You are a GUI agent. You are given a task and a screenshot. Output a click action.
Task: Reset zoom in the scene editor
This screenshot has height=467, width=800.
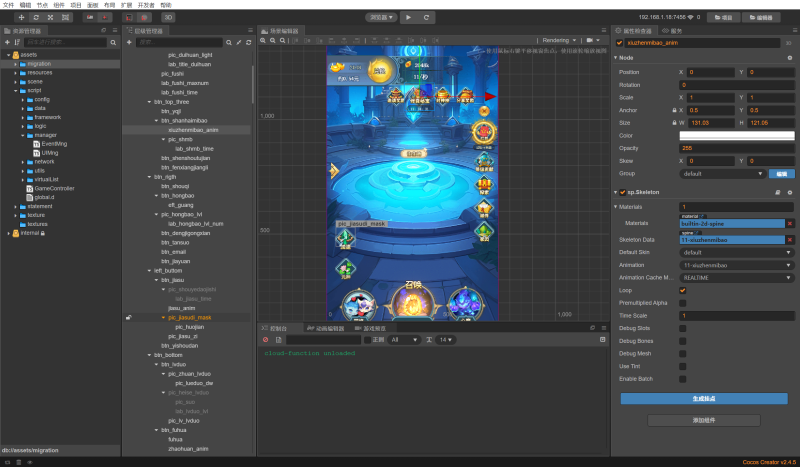click(282, 40)
